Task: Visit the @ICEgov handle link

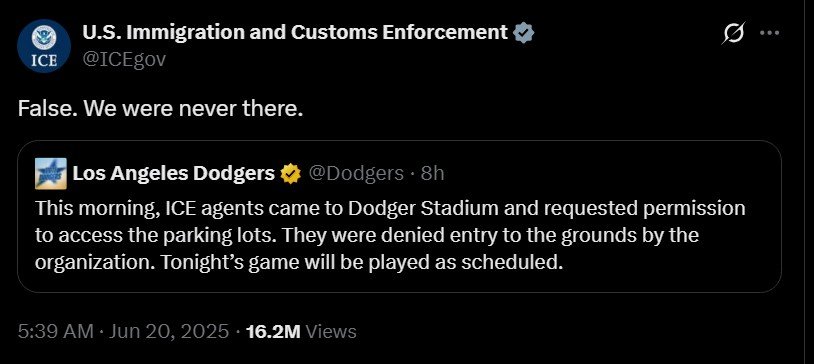Action: pyautogui.click(x=124, y=59)
